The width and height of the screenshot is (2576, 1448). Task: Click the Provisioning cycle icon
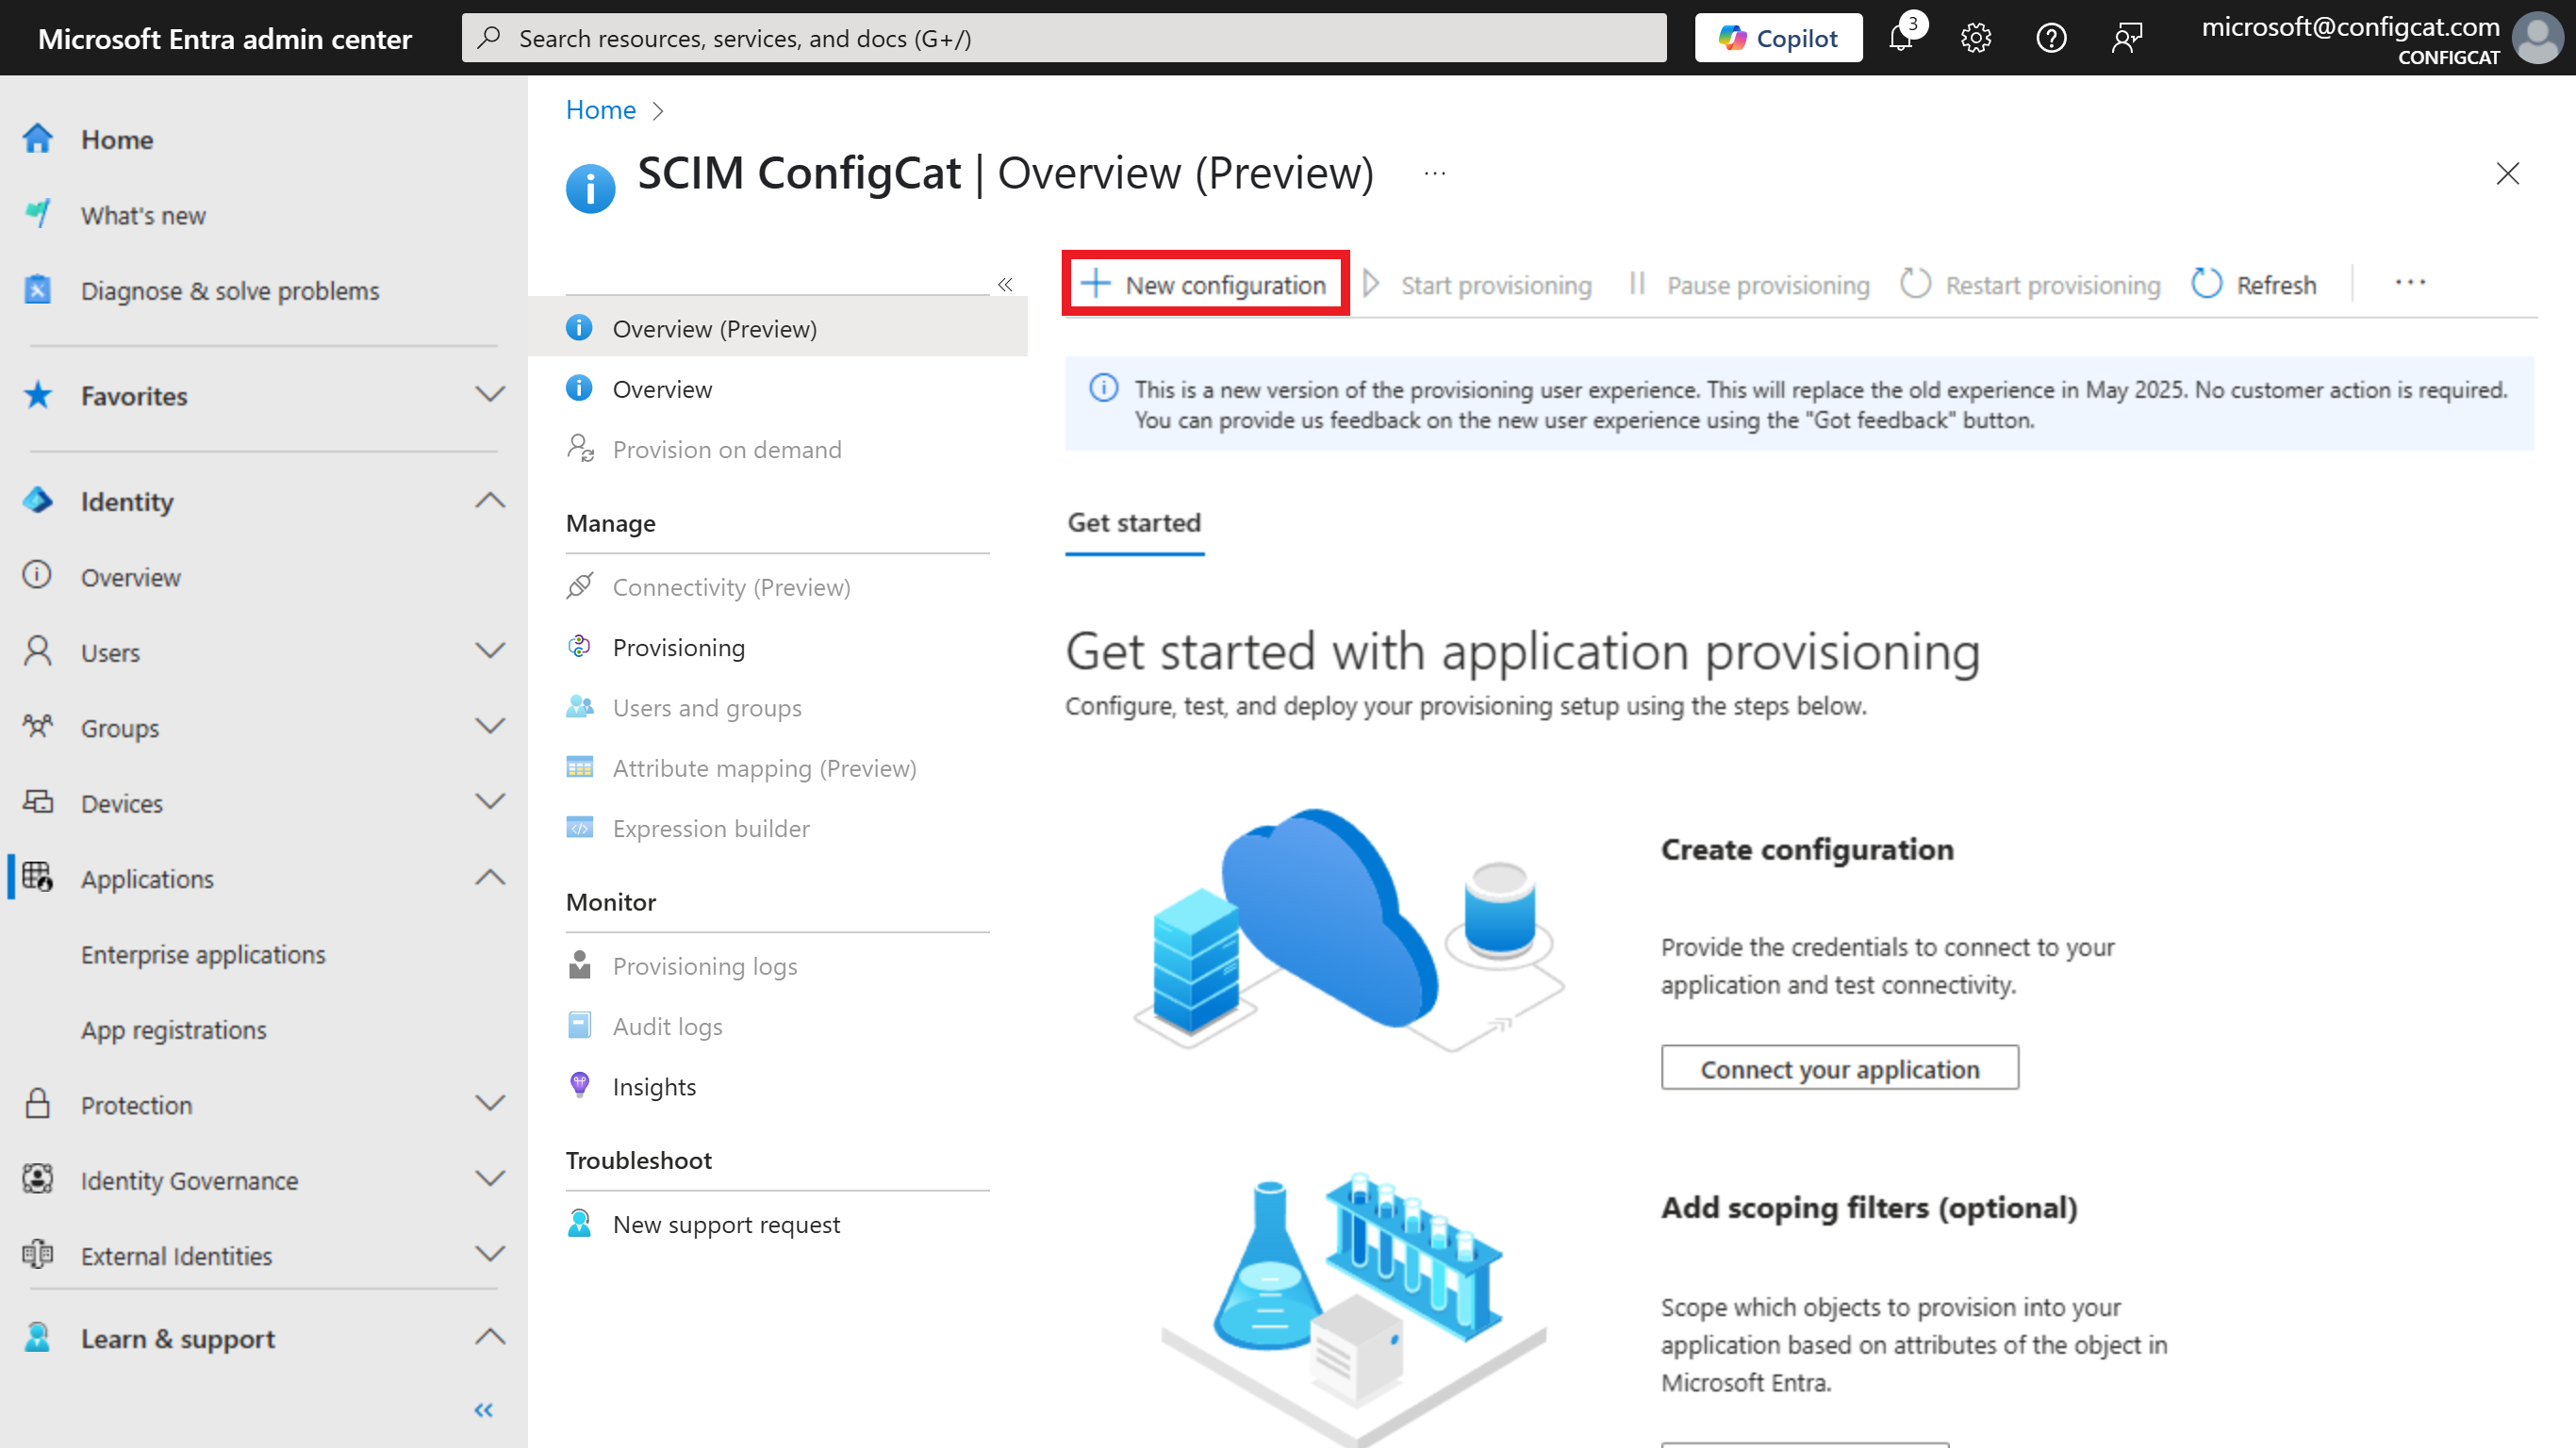tap(579, 647)
